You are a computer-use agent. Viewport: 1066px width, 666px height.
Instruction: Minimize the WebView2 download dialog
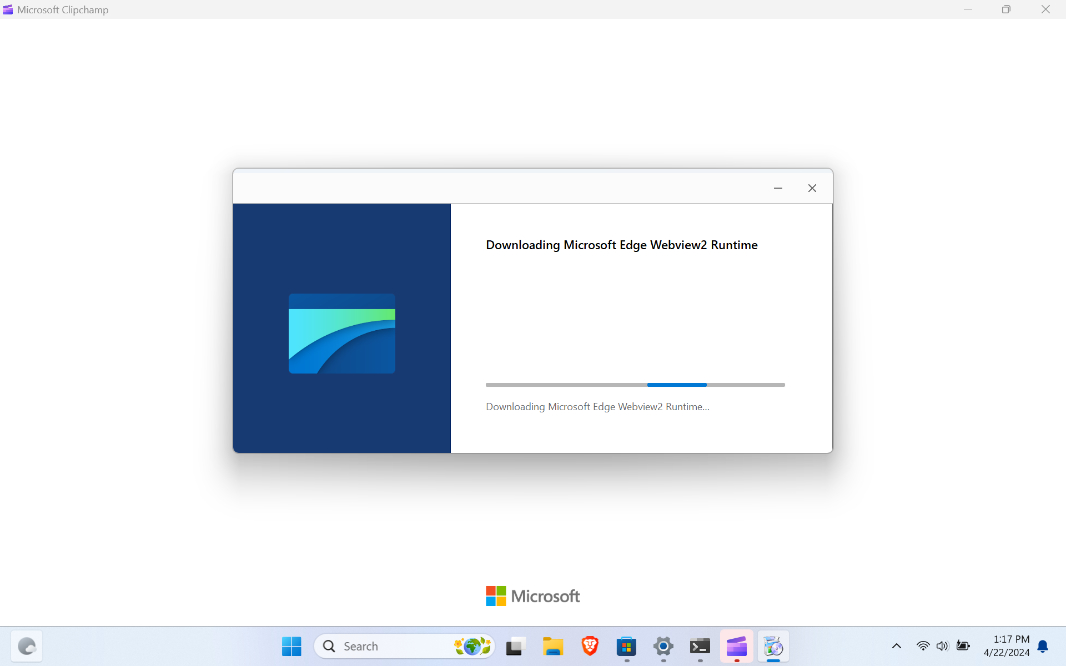(778, 188)
